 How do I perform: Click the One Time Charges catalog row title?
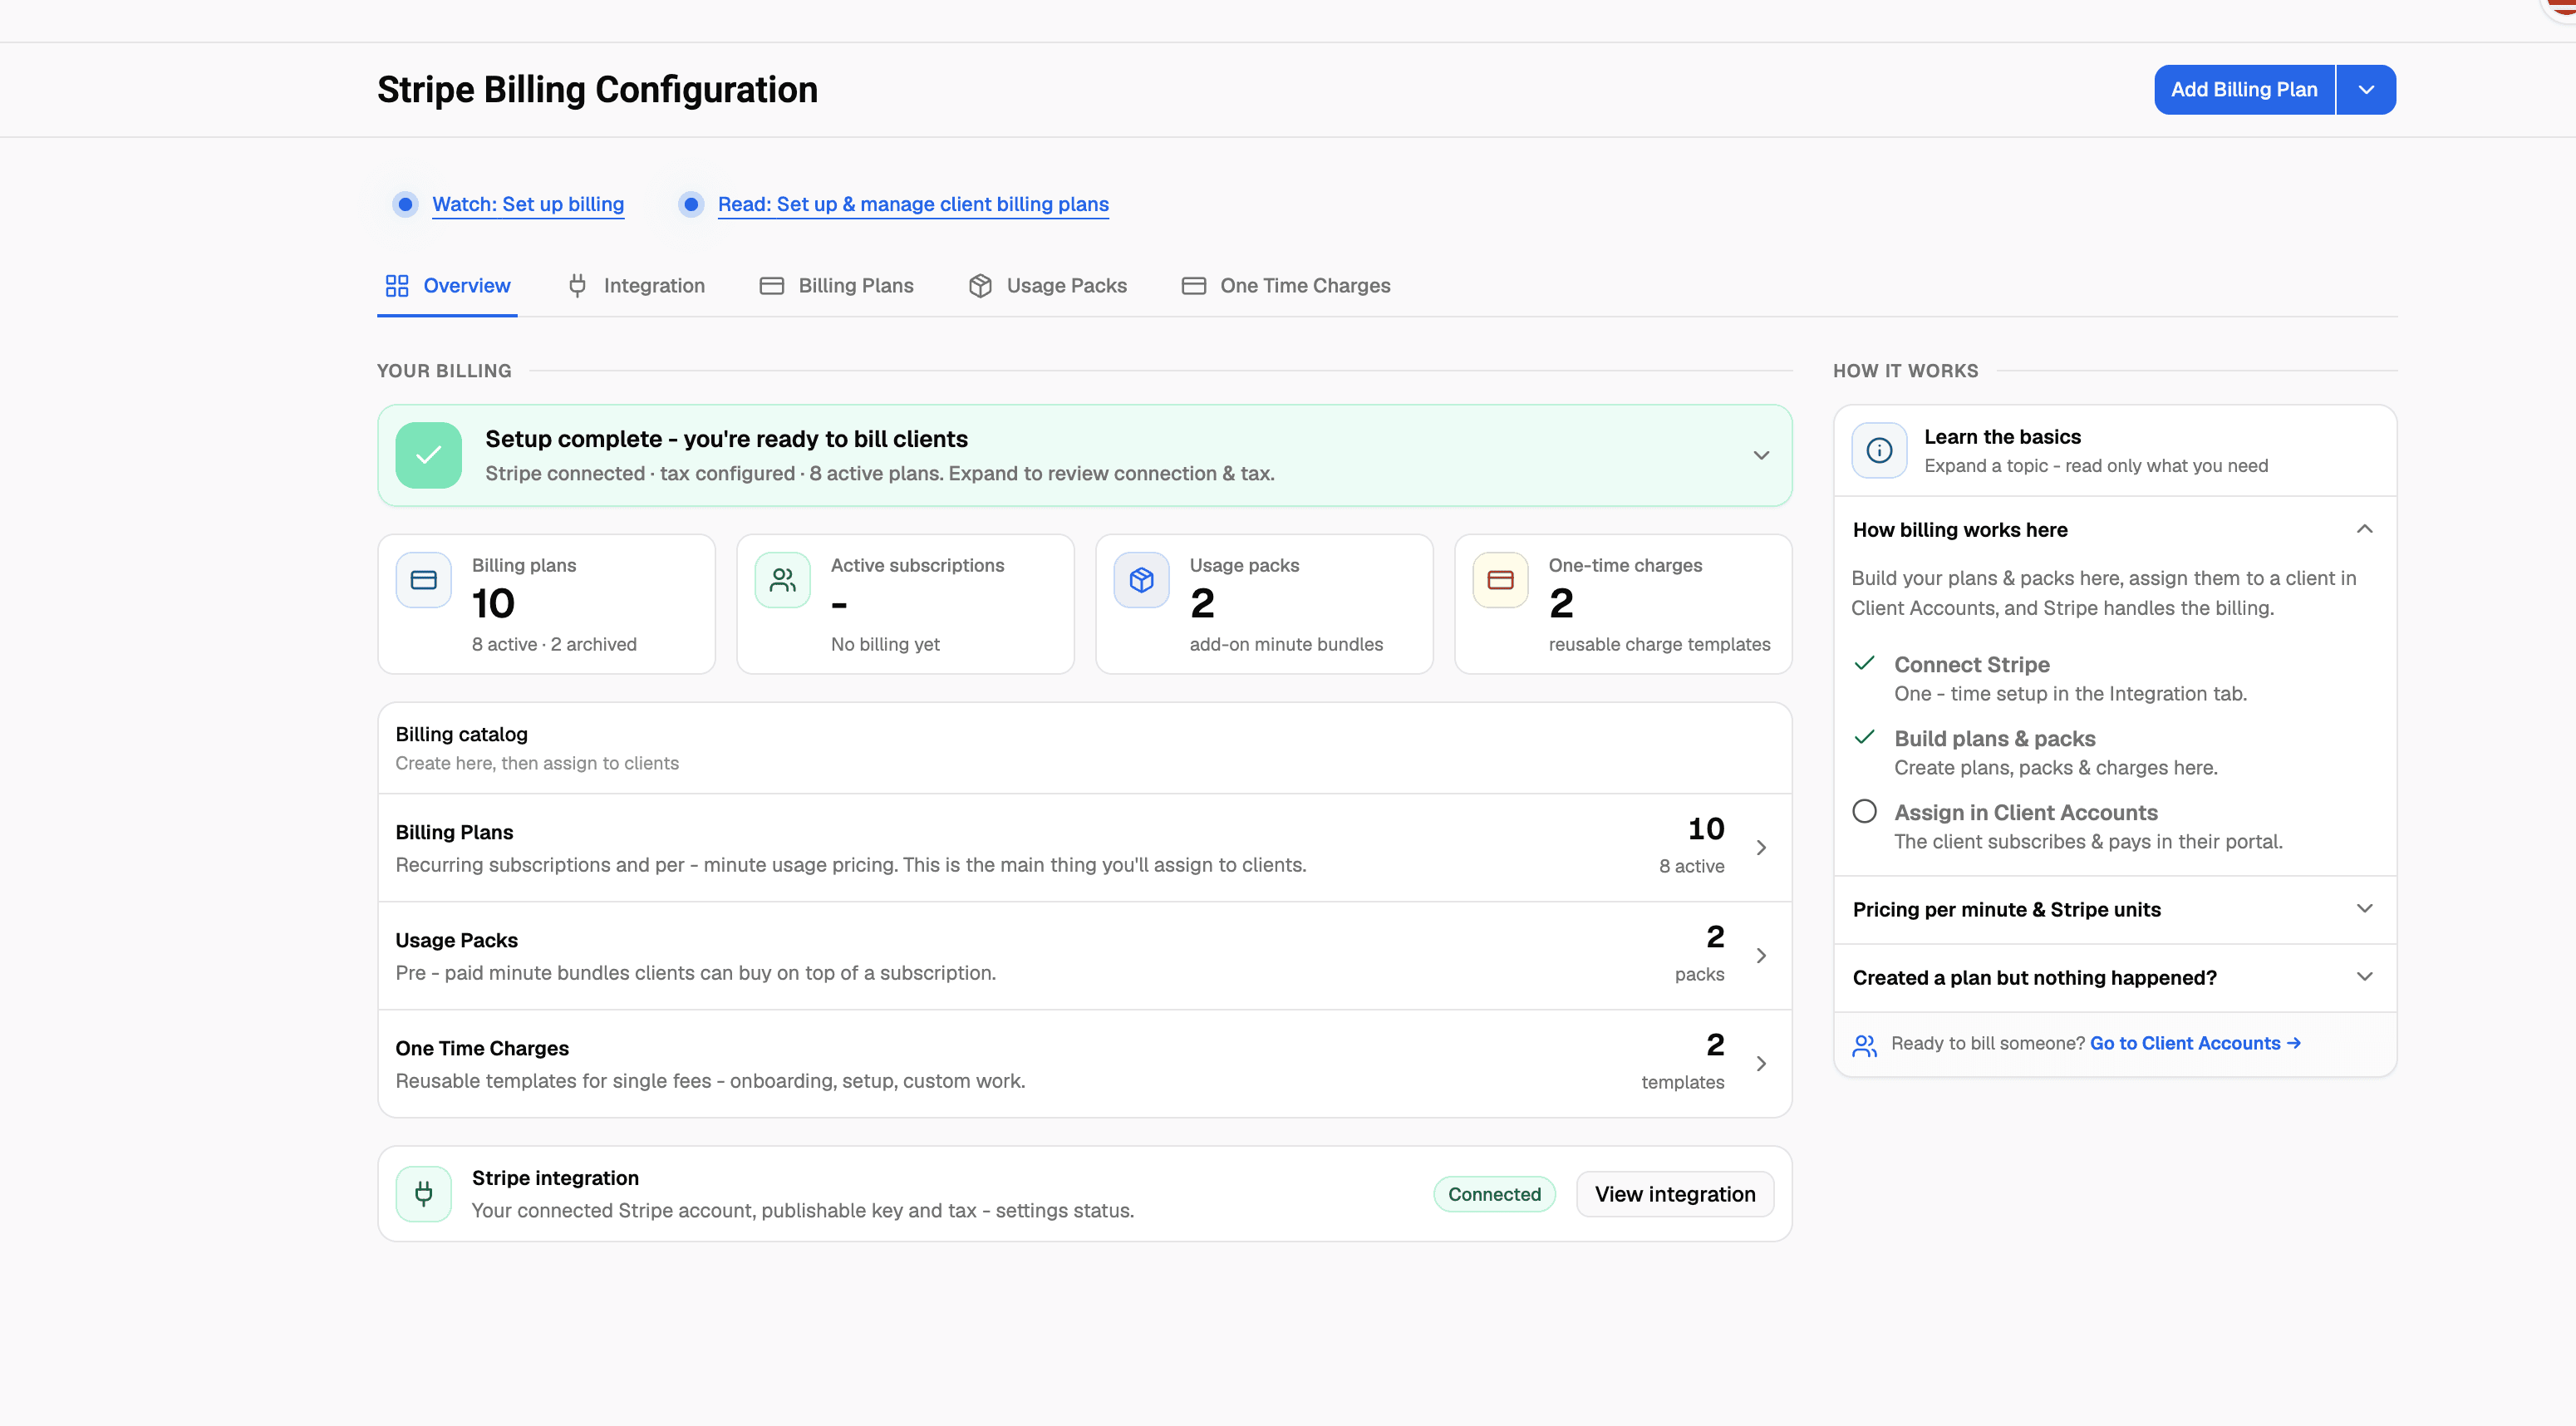[482, 1048]
